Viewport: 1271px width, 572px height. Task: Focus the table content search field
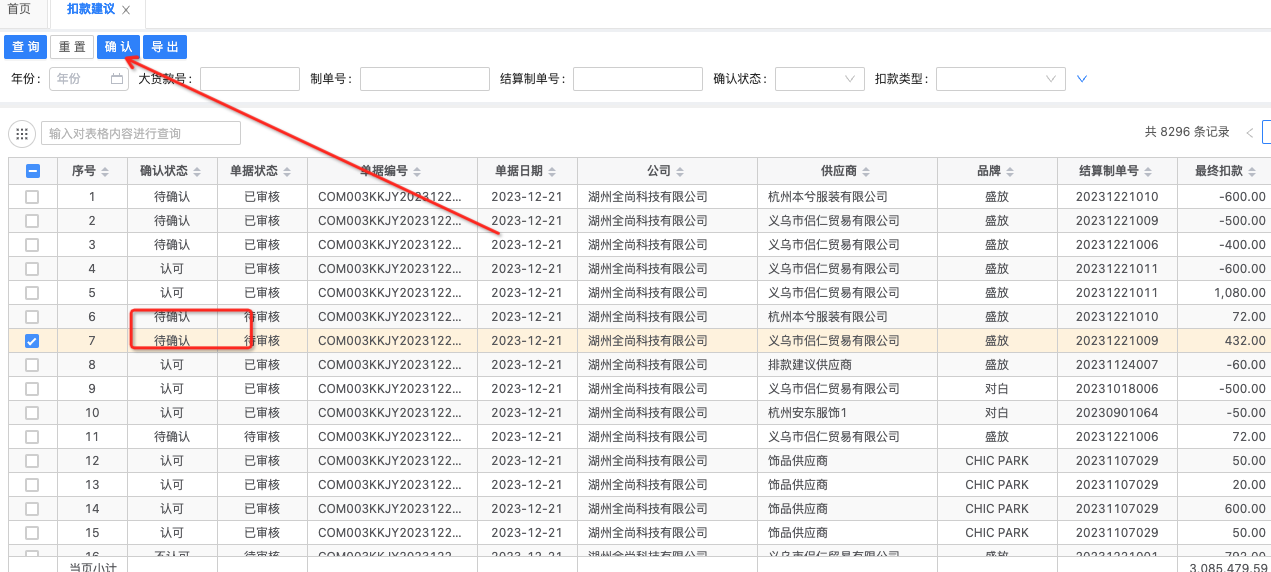click(x=140, y=133)
